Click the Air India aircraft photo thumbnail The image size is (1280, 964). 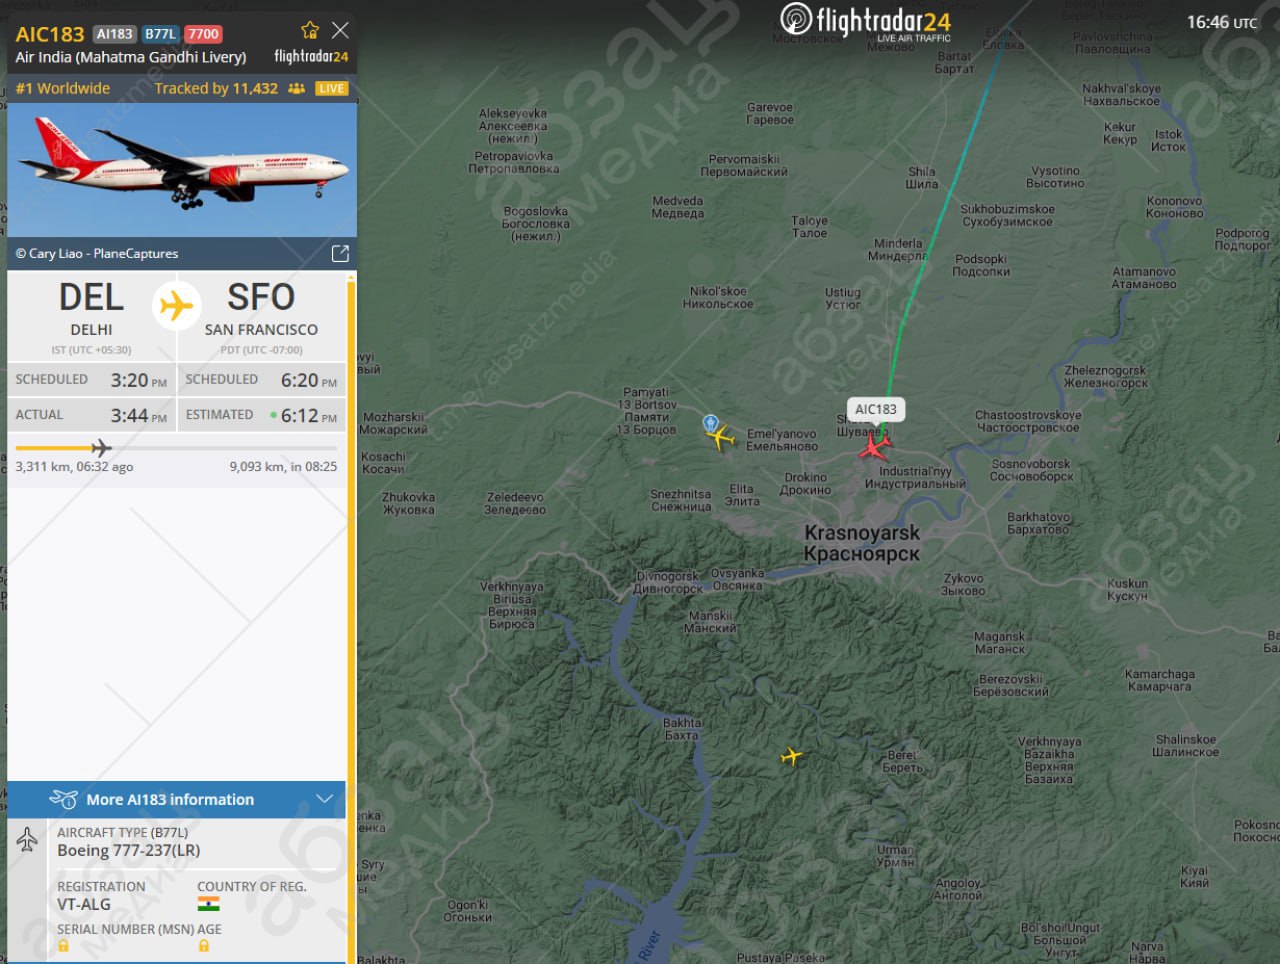point(182,169)
